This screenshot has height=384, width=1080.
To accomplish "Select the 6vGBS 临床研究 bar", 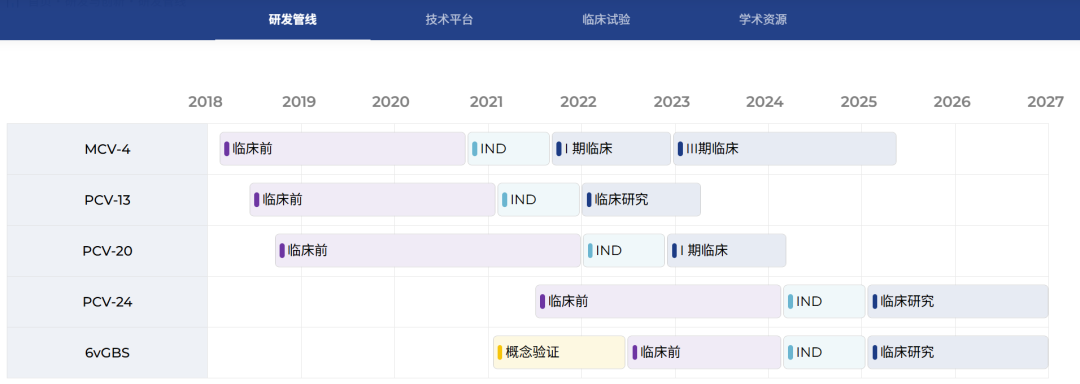I will (x=958, y=352).
